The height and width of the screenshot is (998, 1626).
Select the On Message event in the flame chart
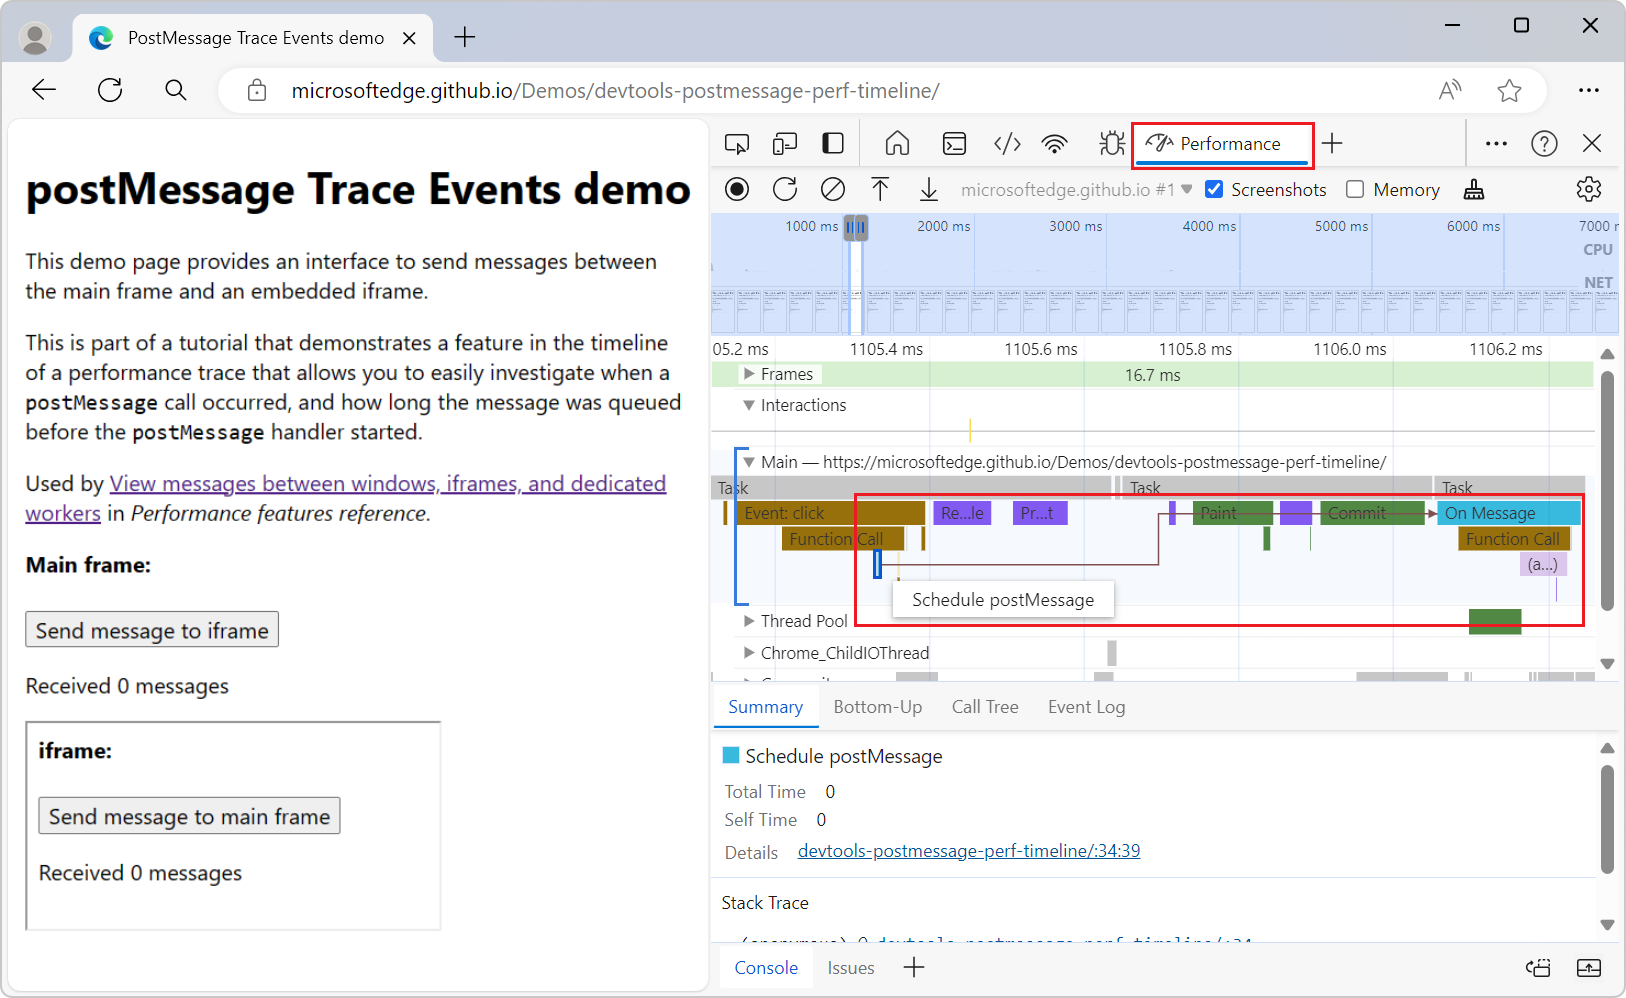[x=1500, y=512]
